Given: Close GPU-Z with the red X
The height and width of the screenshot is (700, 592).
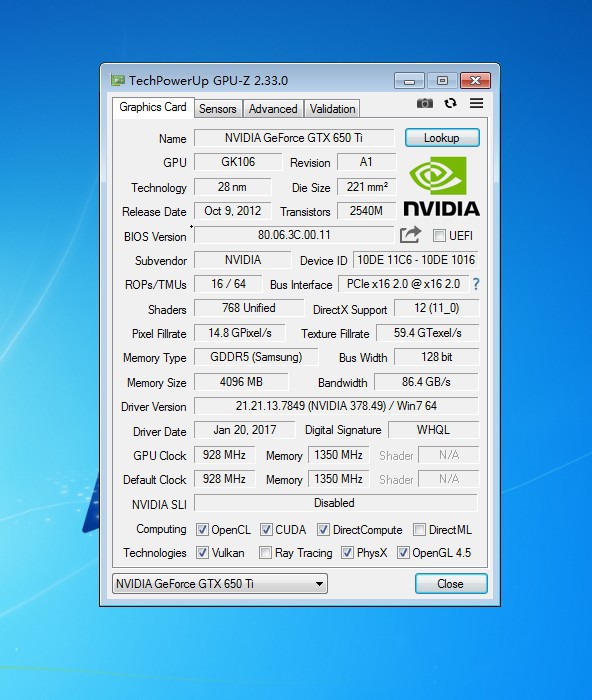Looking at the screenshot, I should pyautogui.click(x=475, y=81).
